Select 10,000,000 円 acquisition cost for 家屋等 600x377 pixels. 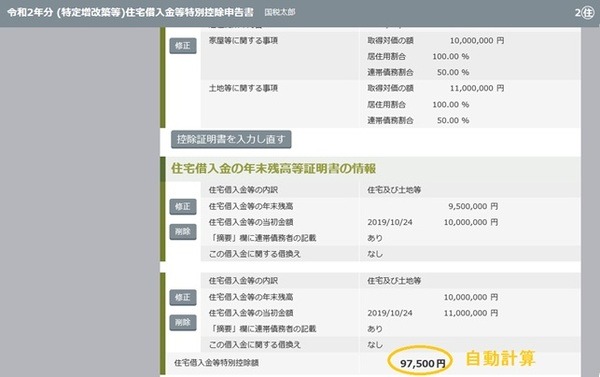(x=477, y=40)
